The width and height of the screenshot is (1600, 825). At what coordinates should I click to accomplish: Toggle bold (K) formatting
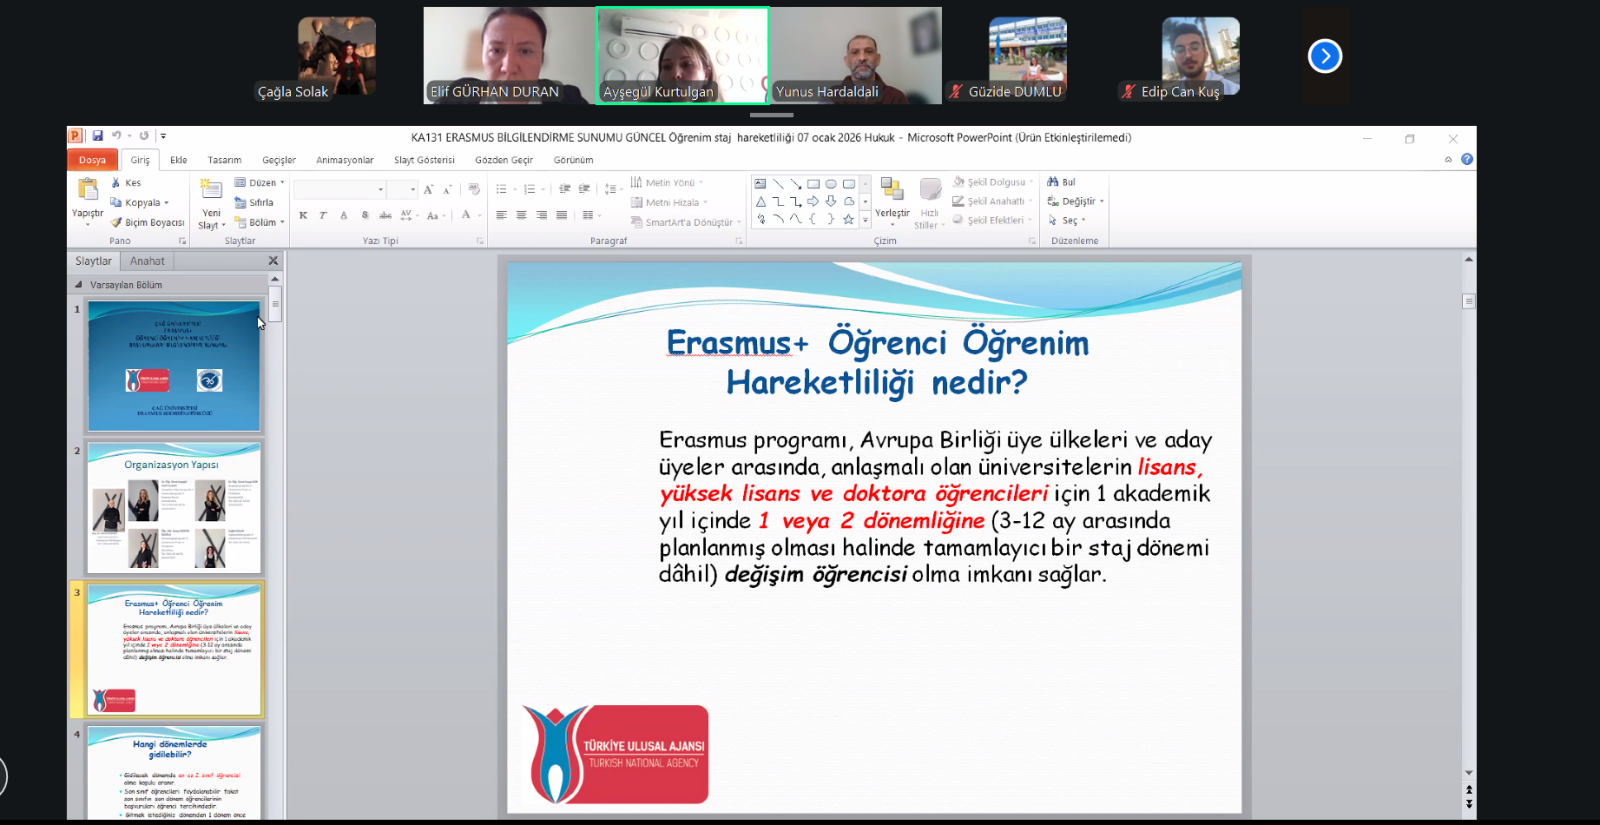point(303,215)
